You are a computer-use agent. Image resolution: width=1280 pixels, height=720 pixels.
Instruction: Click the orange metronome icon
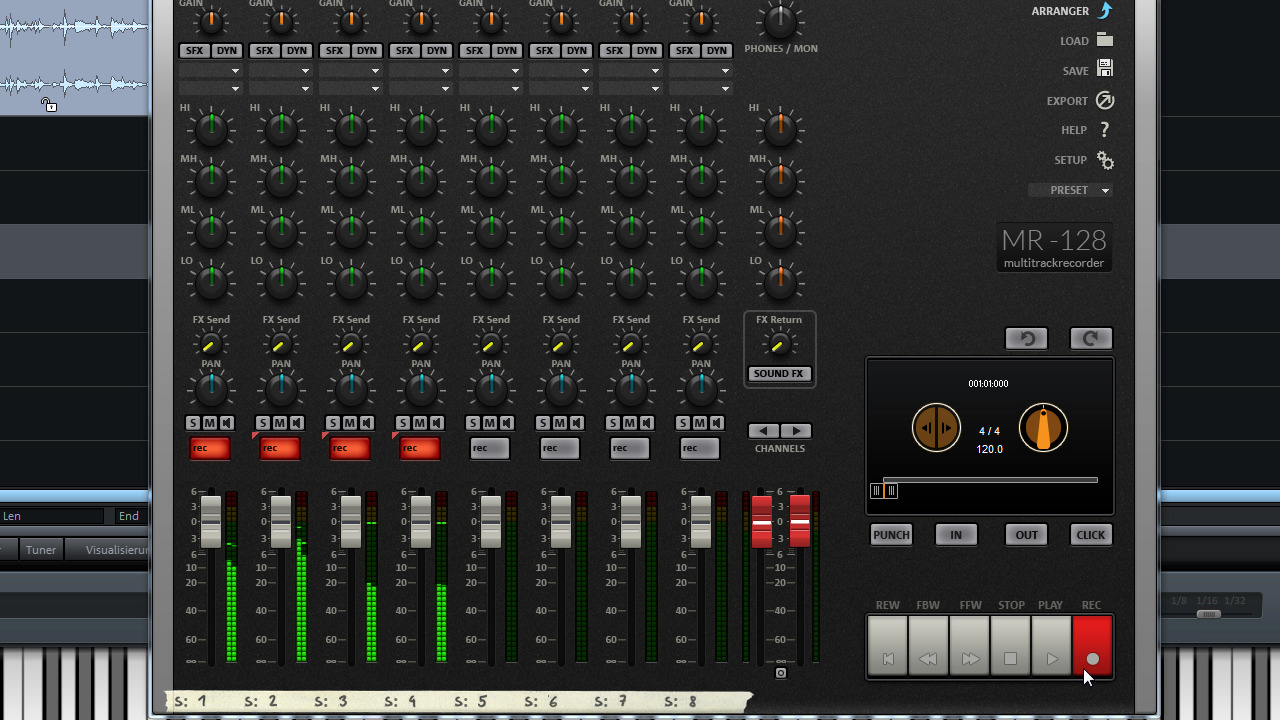click(1043, 428)
